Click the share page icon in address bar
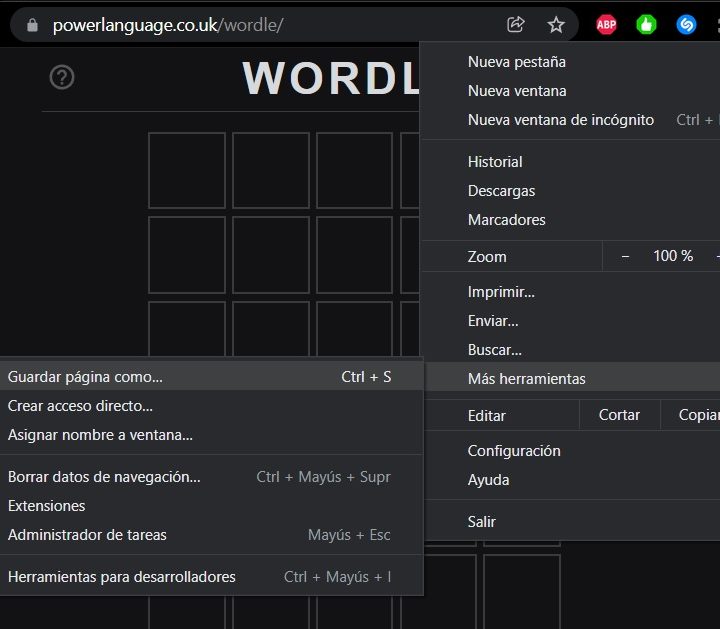The image size is (720, 629). point(516,25)
